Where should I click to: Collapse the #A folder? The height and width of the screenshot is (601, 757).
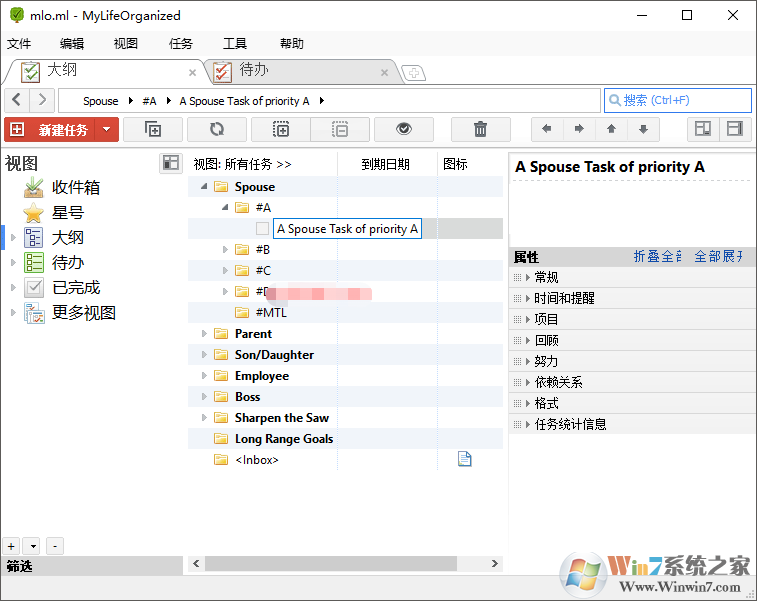point(225,208)
